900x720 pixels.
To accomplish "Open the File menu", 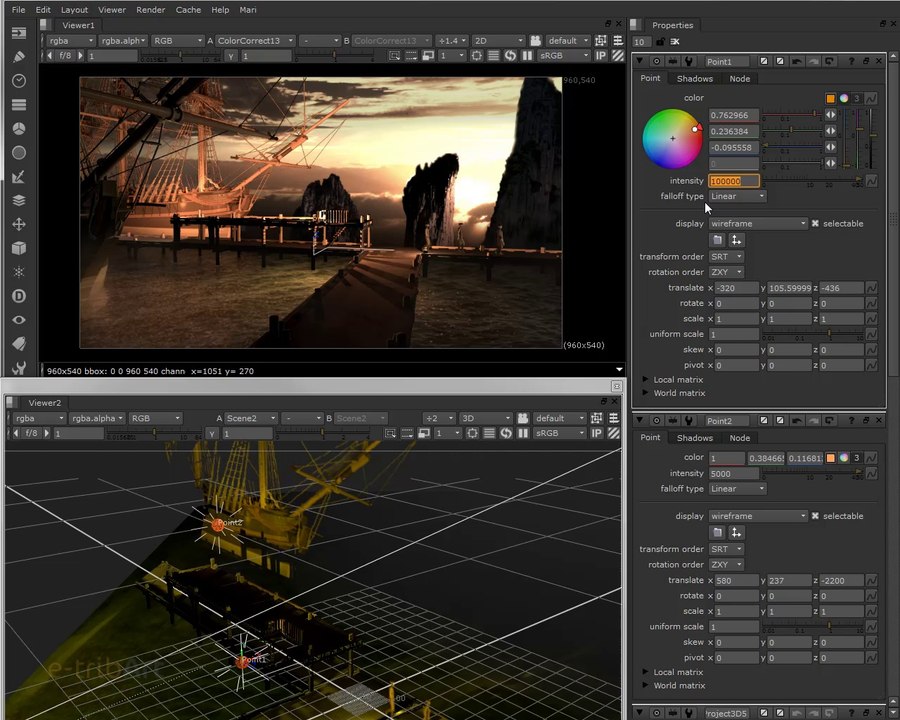I will click(x=18, y=10).
